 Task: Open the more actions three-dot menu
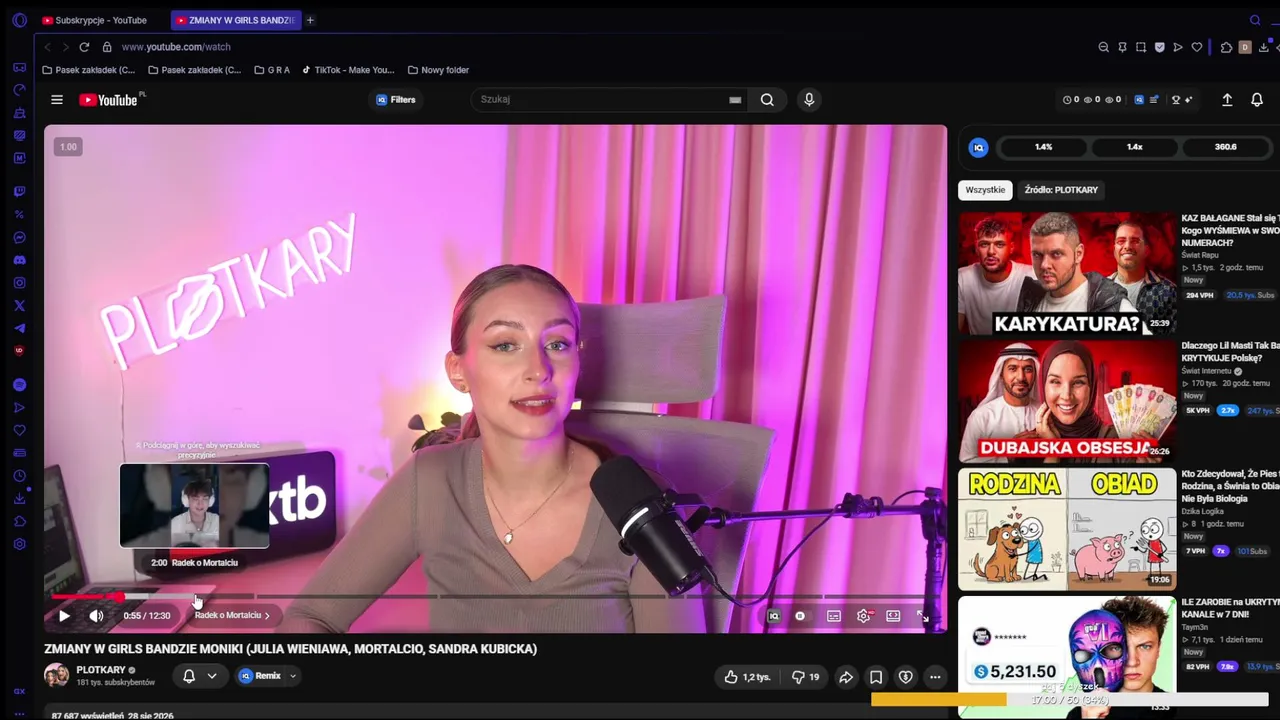click(935, 677)
